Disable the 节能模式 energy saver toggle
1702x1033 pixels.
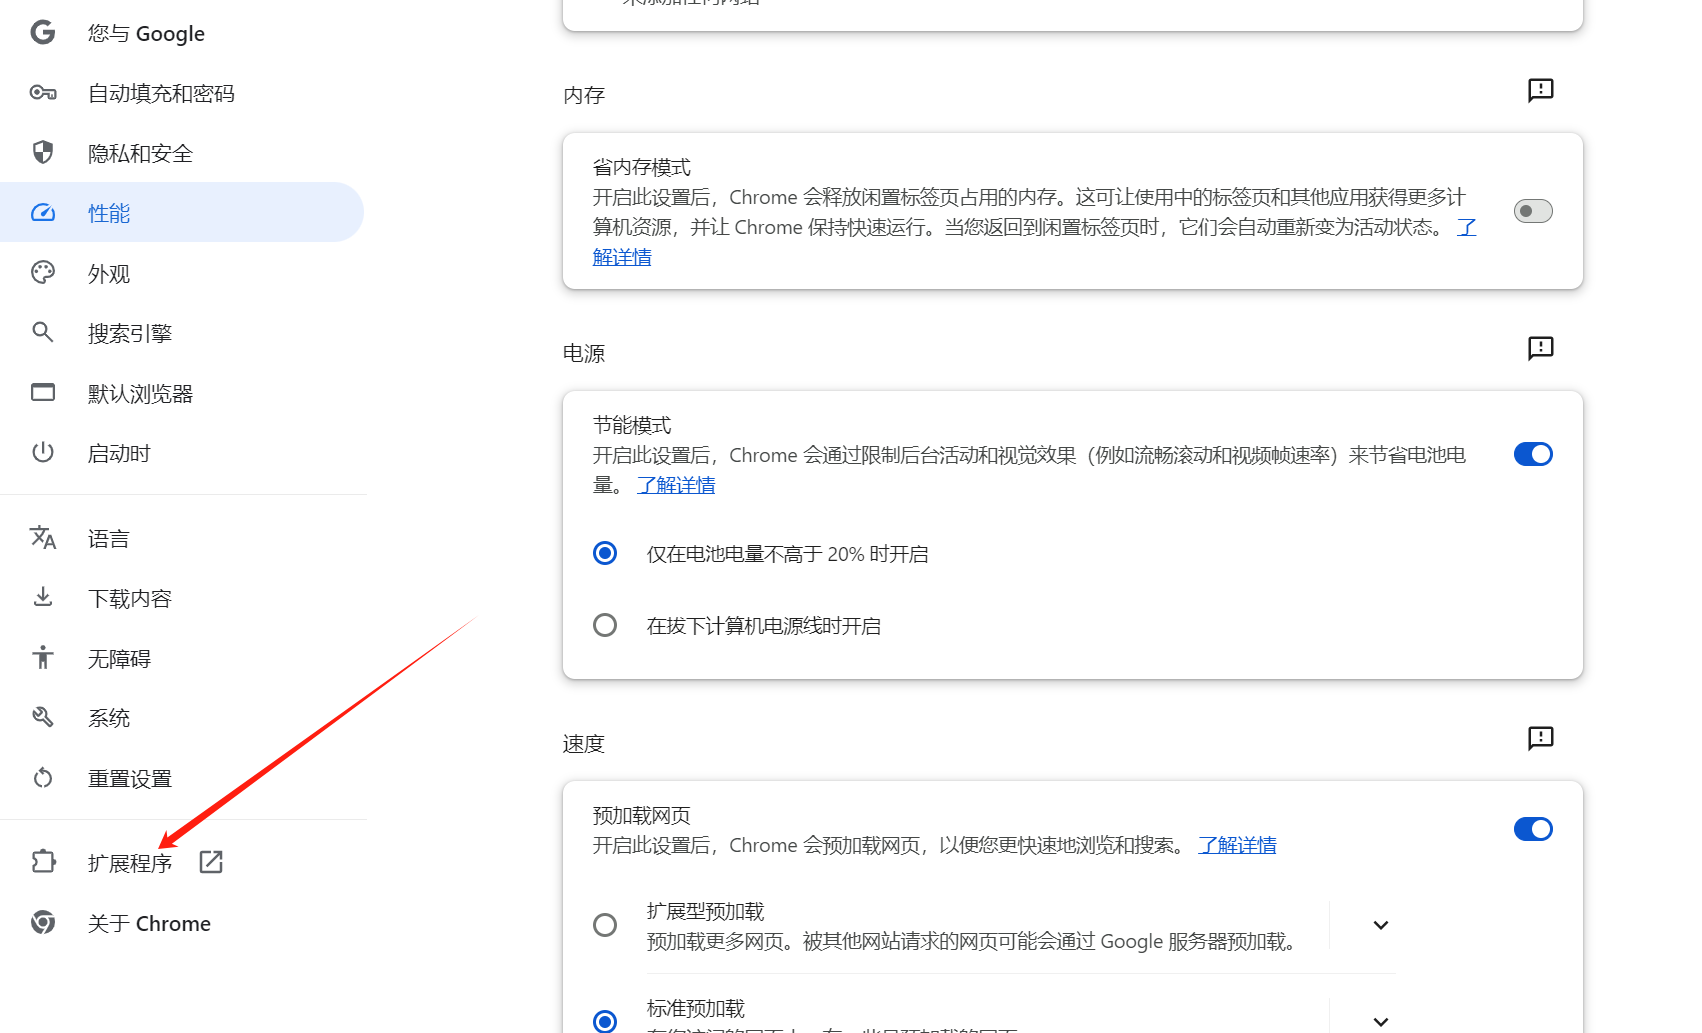click(1533, 454)
